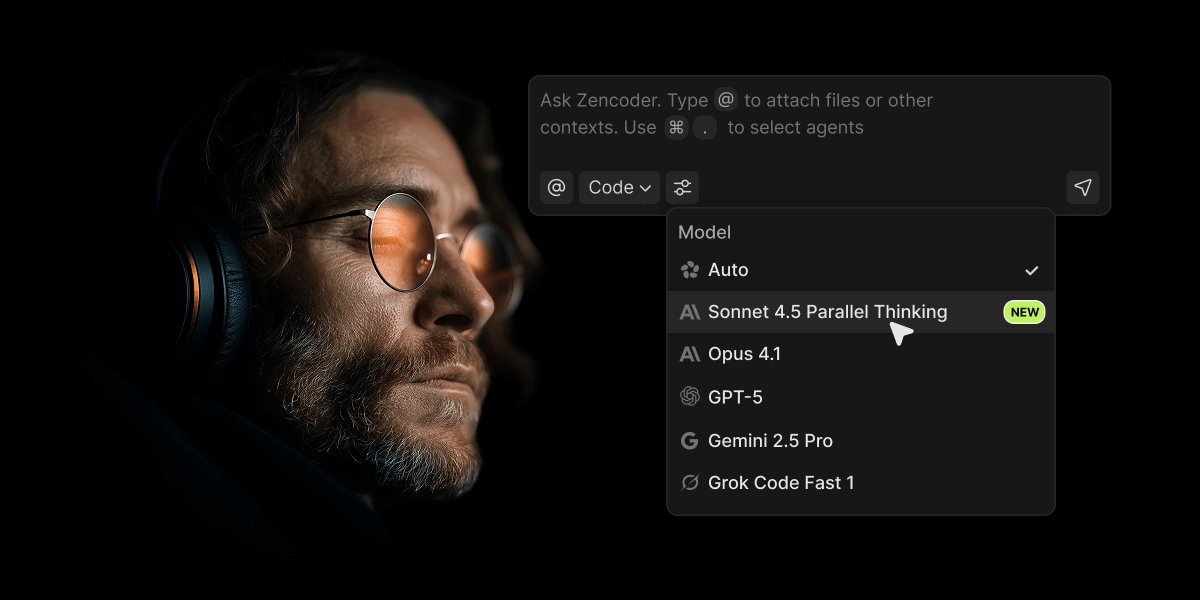Pick Gemini 2.5 Pro as the model
1200x600 pixels.
coord(770,440)
